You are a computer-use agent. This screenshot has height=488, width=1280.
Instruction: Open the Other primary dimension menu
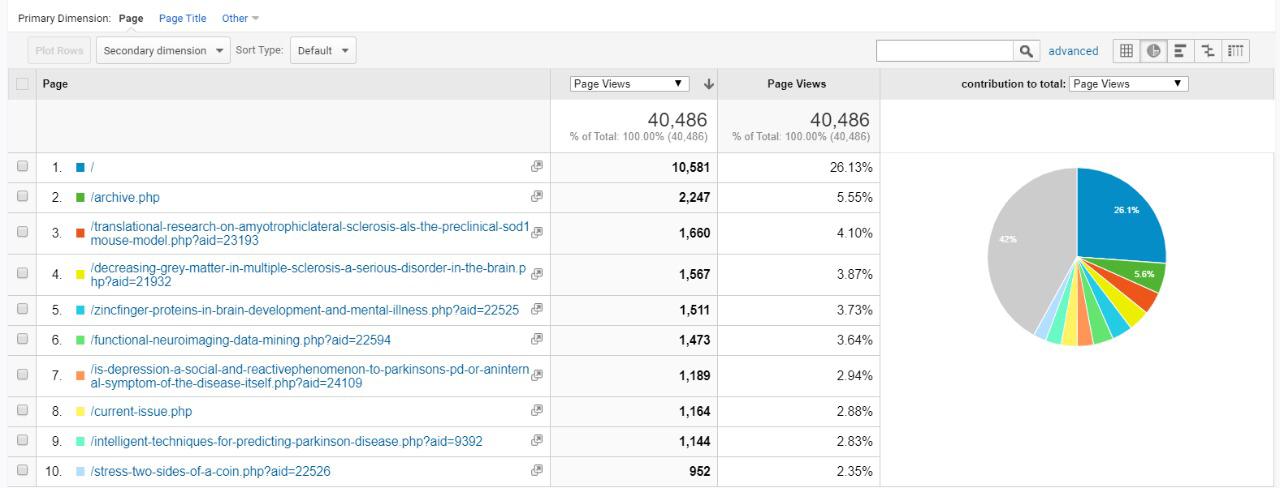coord(240,18)
